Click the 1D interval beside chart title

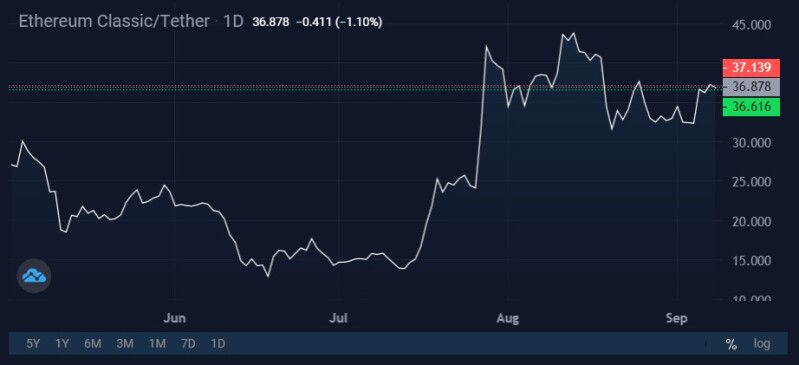pos(233,22)
